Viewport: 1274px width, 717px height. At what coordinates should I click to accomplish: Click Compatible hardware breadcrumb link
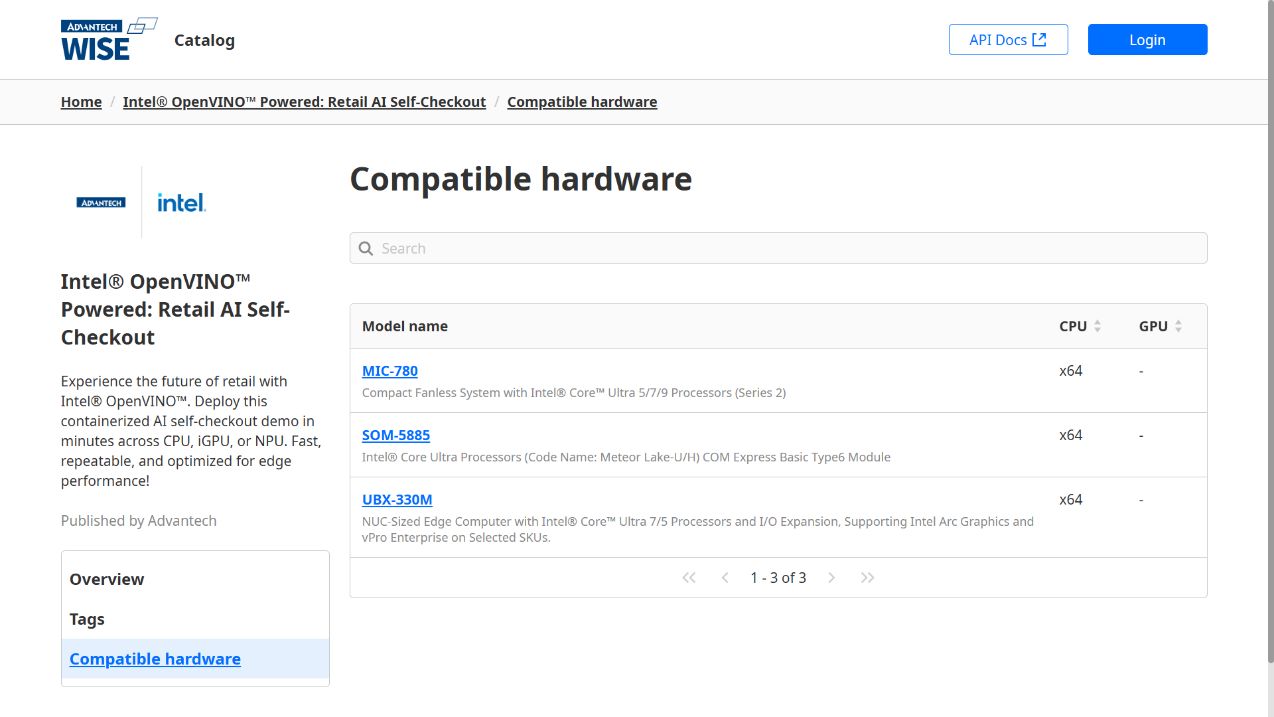point(582,102)
